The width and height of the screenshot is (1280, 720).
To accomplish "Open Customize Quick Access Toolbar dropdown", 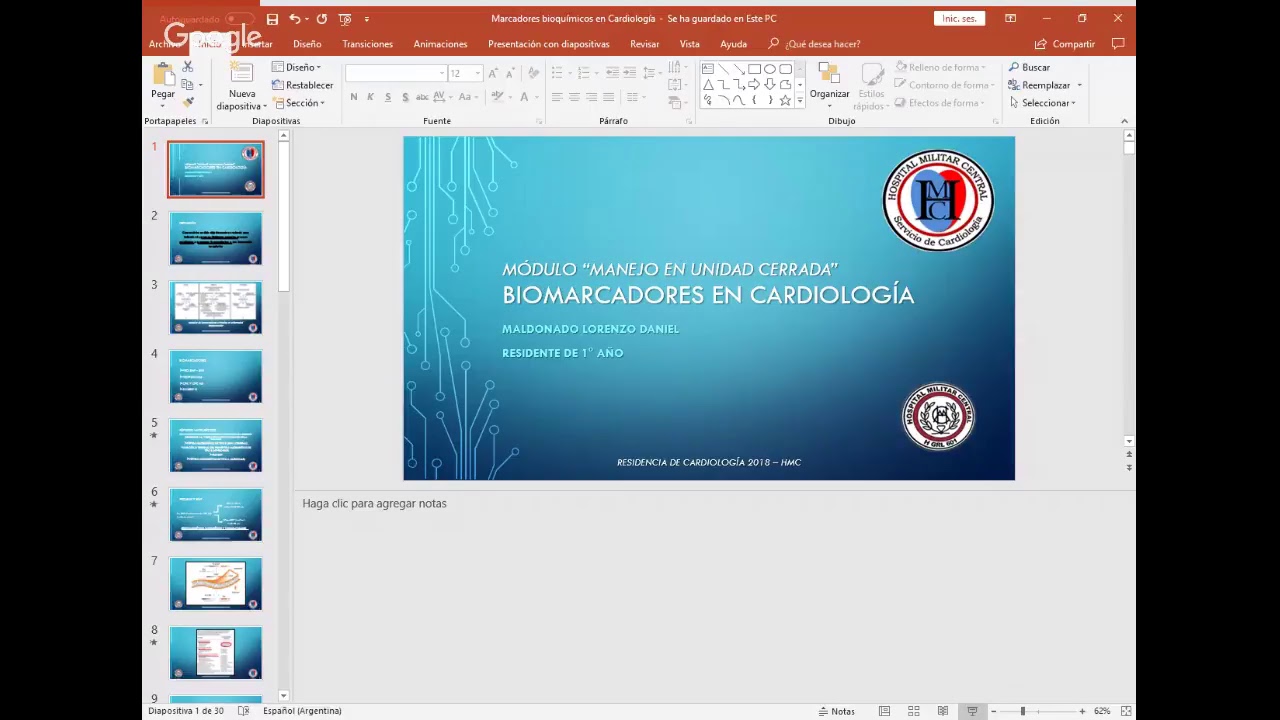I will 367,19.
